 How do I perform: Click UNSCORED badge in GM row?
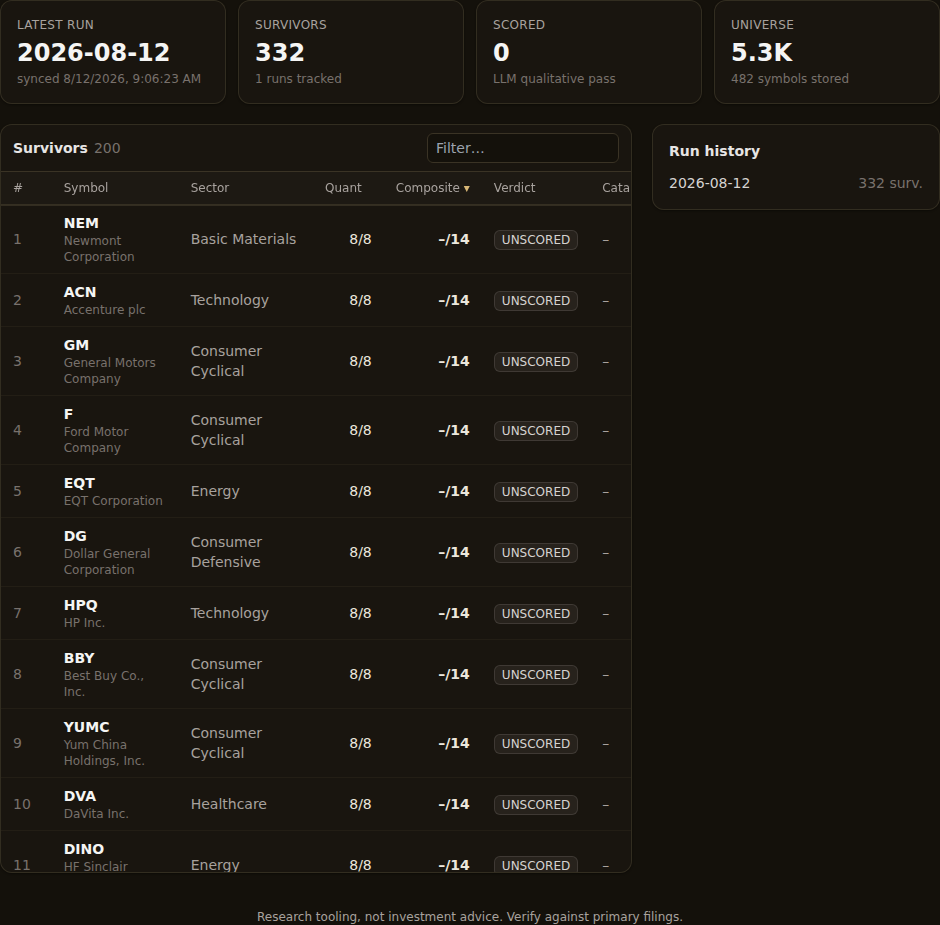tap(535, 362)
